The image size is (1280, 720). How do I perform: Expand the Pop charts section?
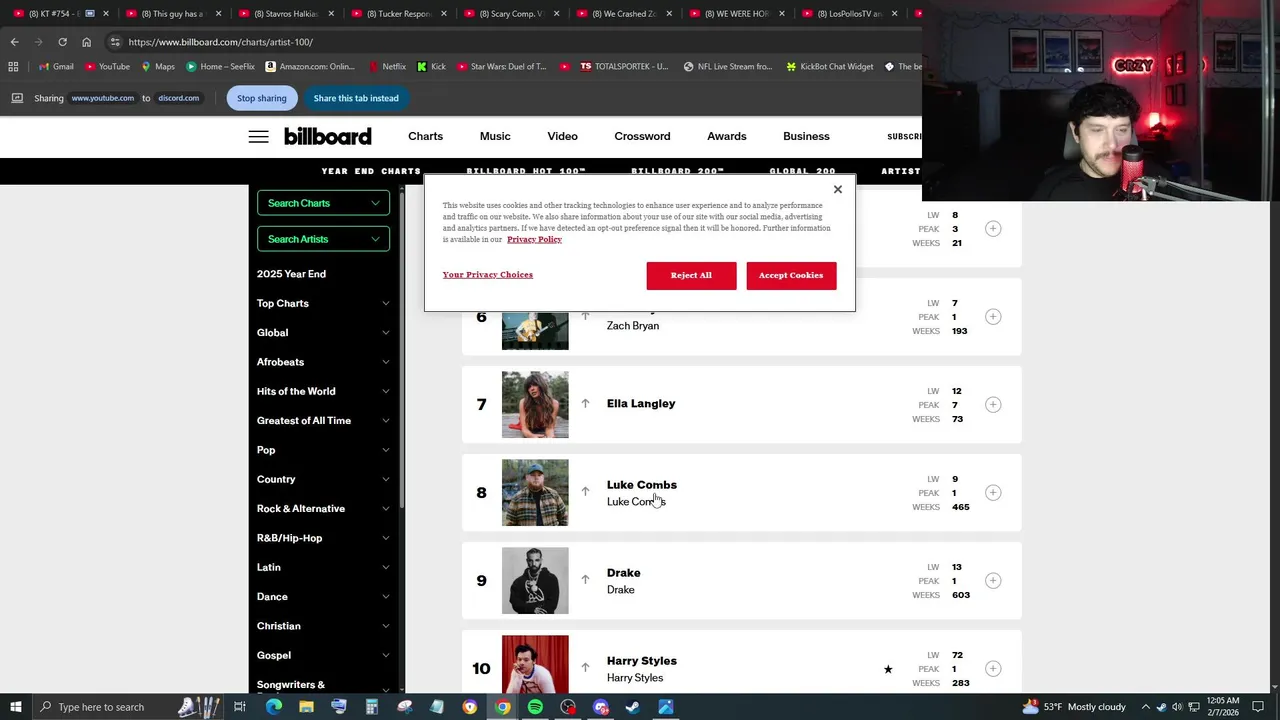tap(385, 450)
